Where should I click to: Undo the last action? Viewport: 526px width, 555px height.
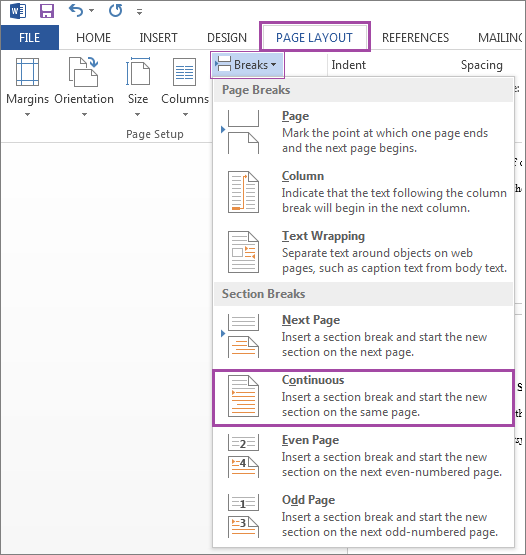(x=76, y=11)
